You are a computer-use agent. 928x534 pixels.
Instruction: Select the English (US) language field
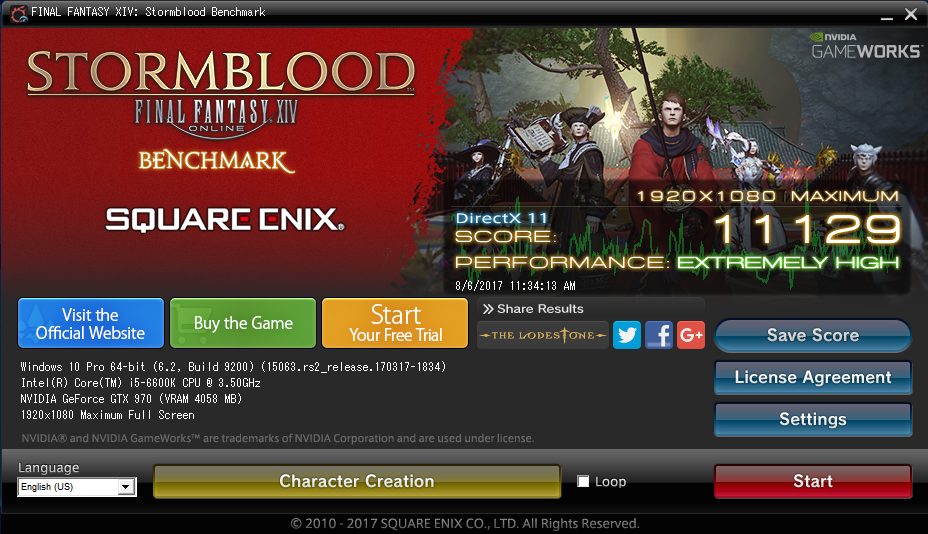(x=77, y=487)
